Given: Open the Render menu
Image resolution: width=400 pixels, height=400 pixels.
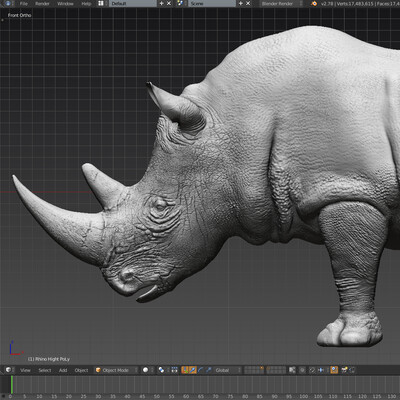Looking at the screenshot, I should click(42, 4).
